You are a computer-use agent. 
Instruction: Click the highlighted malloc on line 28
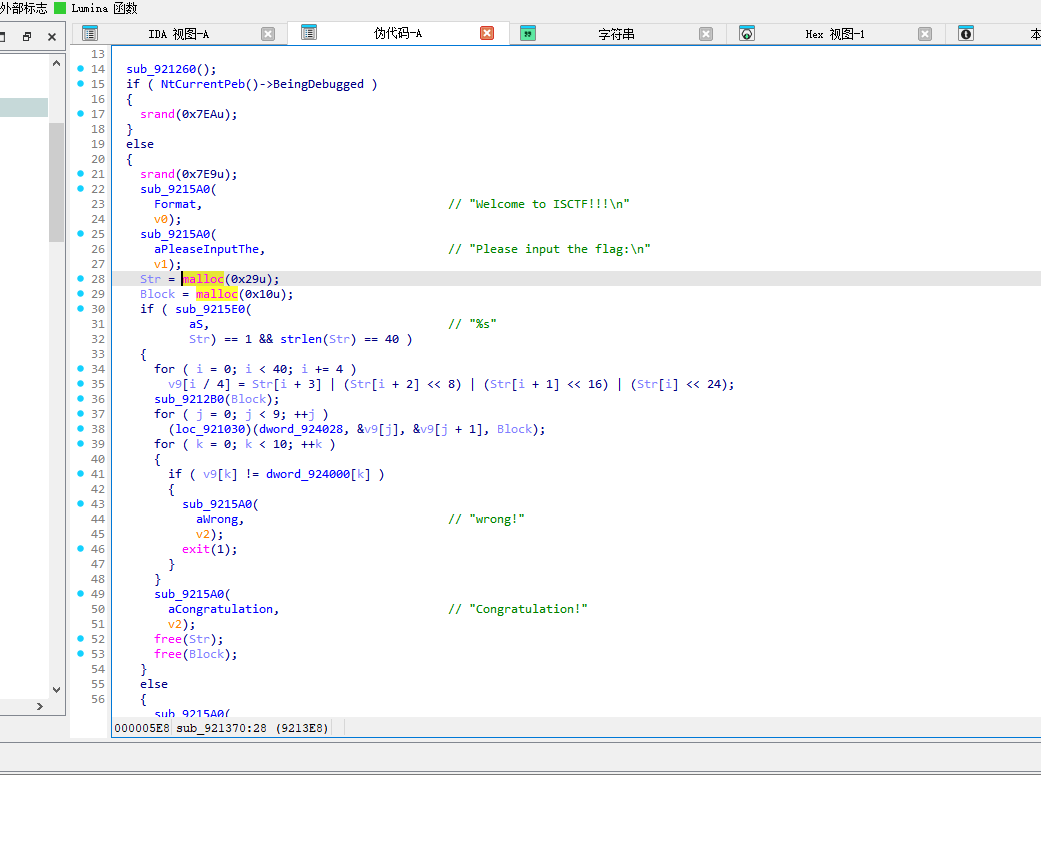click(203, 279)
